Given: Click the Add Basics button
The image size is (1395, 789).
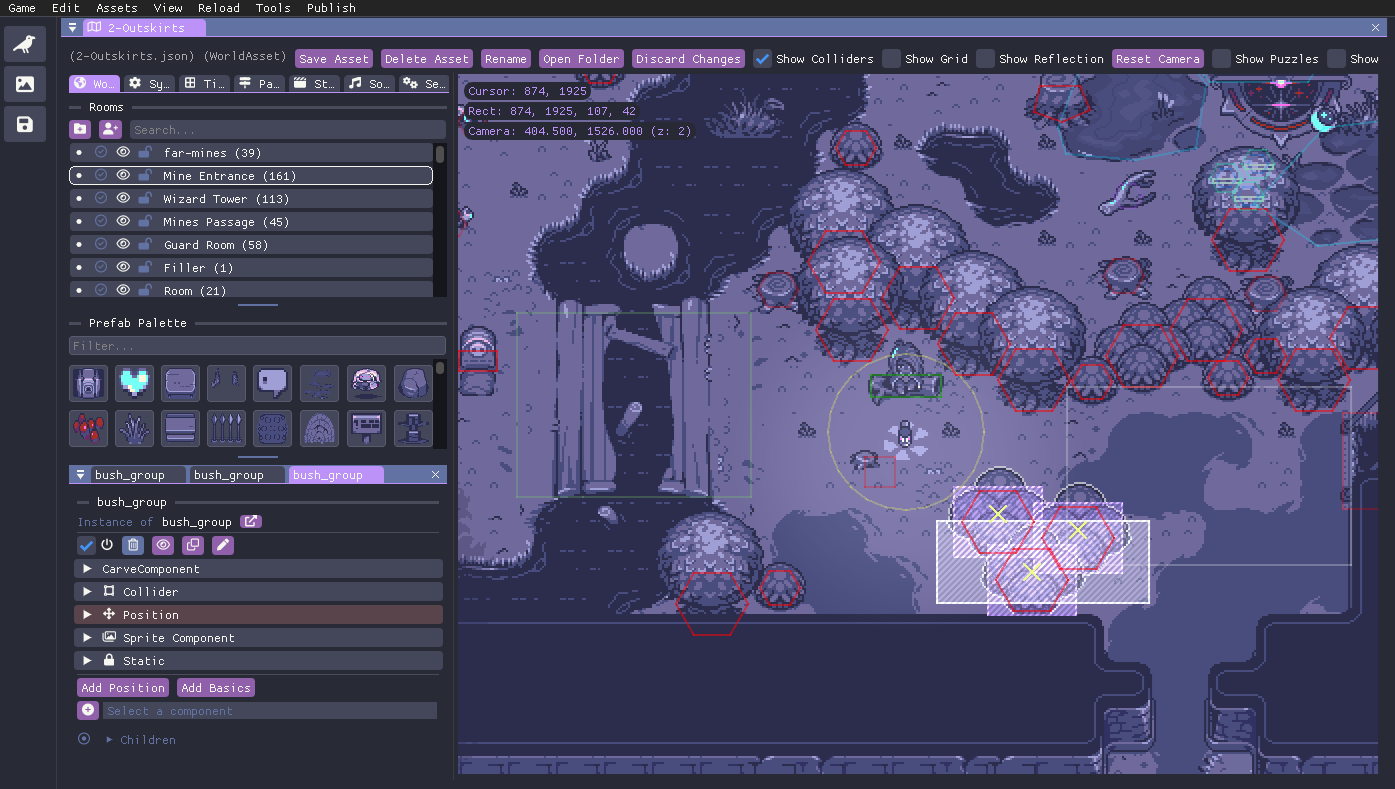Looking at the screenshot, I should [216, 688].
